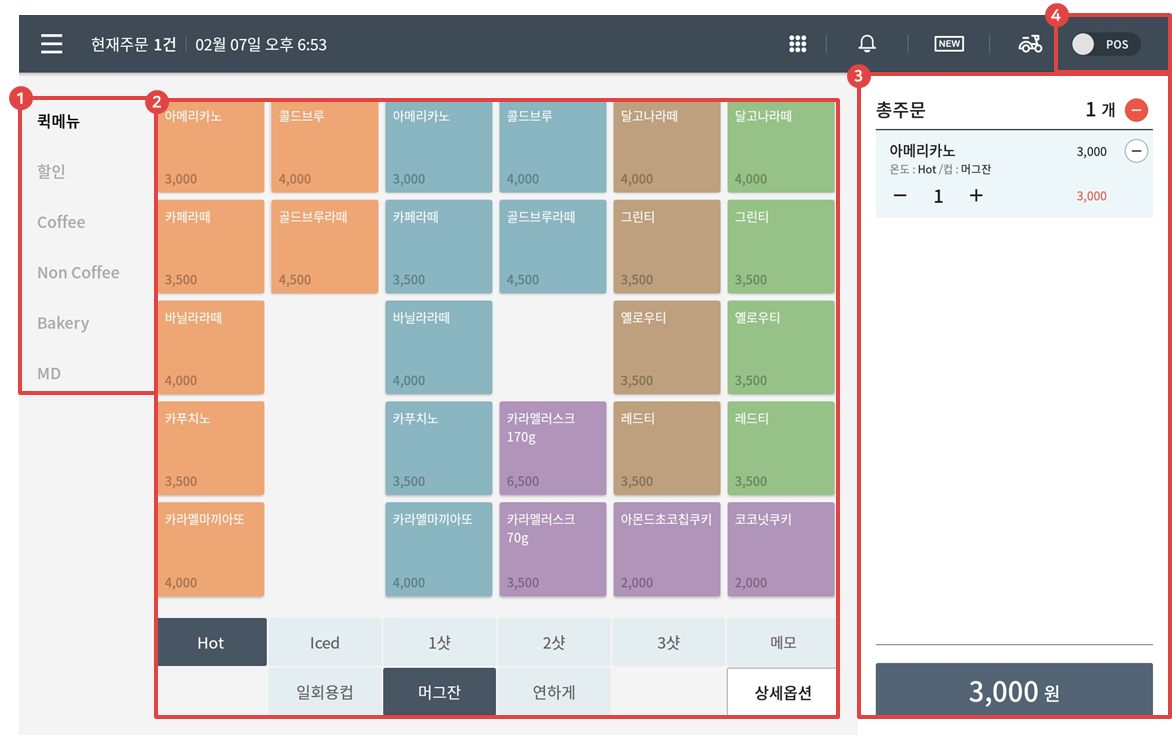
Task: Add orange 카푸치노 tile
Action: click(x=212, y=448)
